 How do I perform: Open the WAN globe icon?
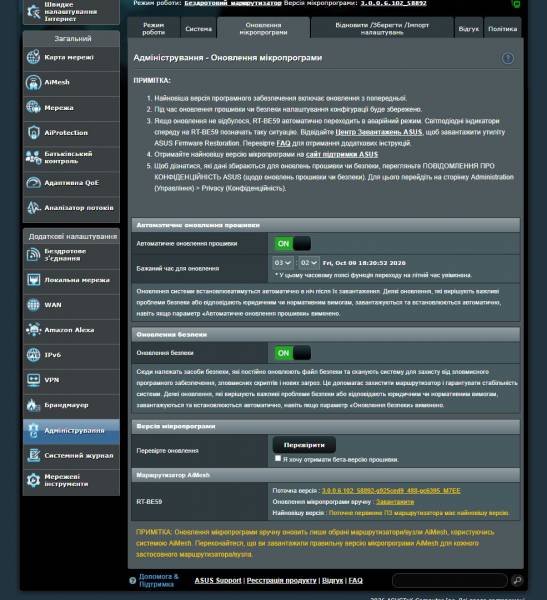33,305
